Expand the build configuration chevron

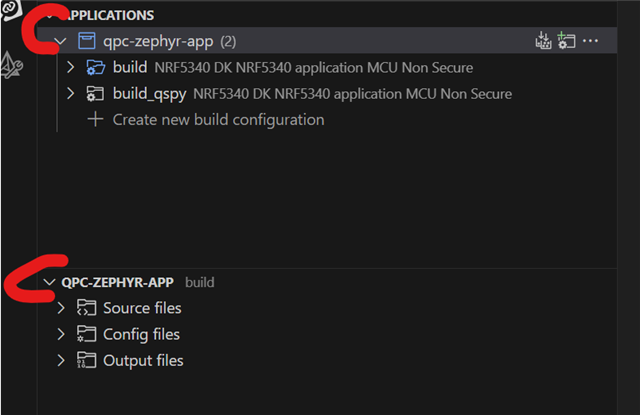click(70, 67)
